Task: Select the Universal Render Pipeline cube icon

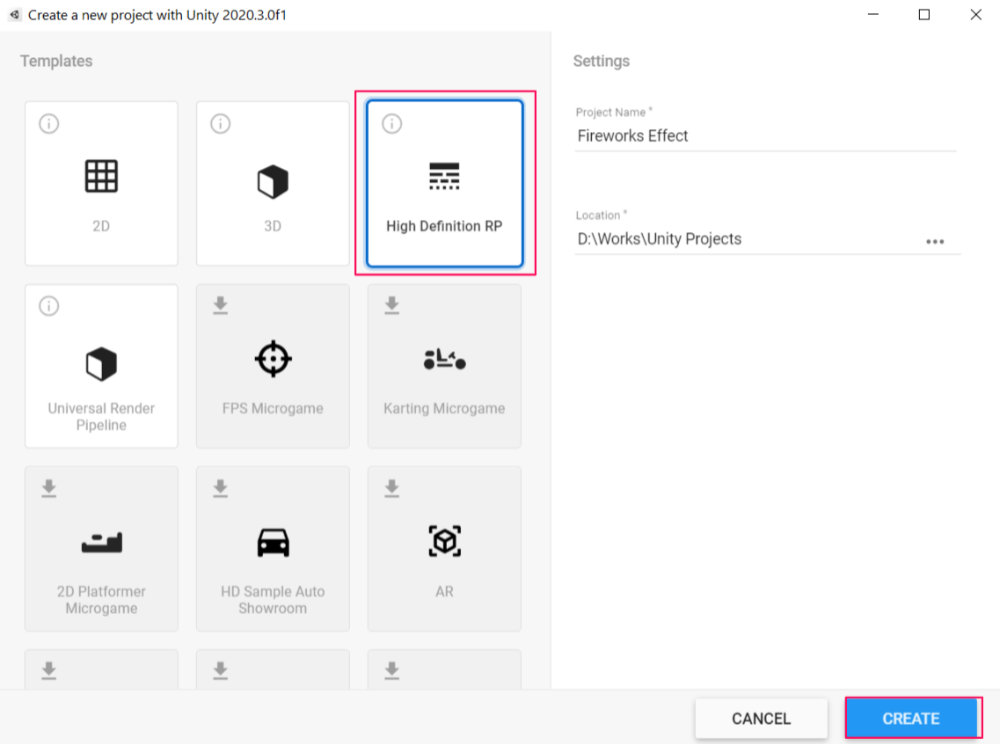Action: tap(101, 364)
